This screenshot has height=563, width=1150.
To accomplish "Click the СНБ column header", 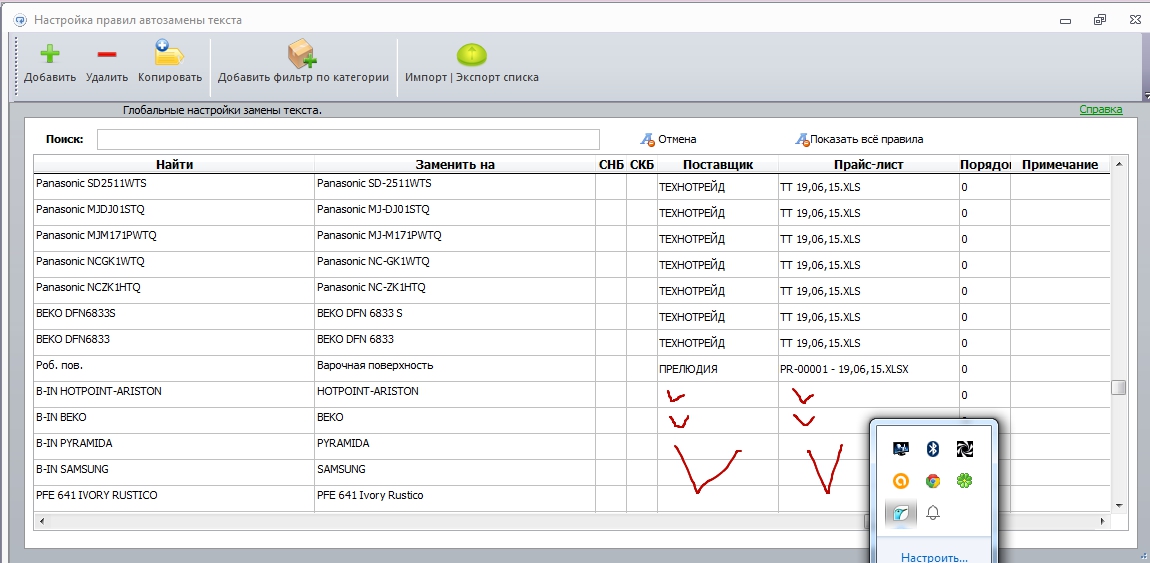I will coord(611,165).
